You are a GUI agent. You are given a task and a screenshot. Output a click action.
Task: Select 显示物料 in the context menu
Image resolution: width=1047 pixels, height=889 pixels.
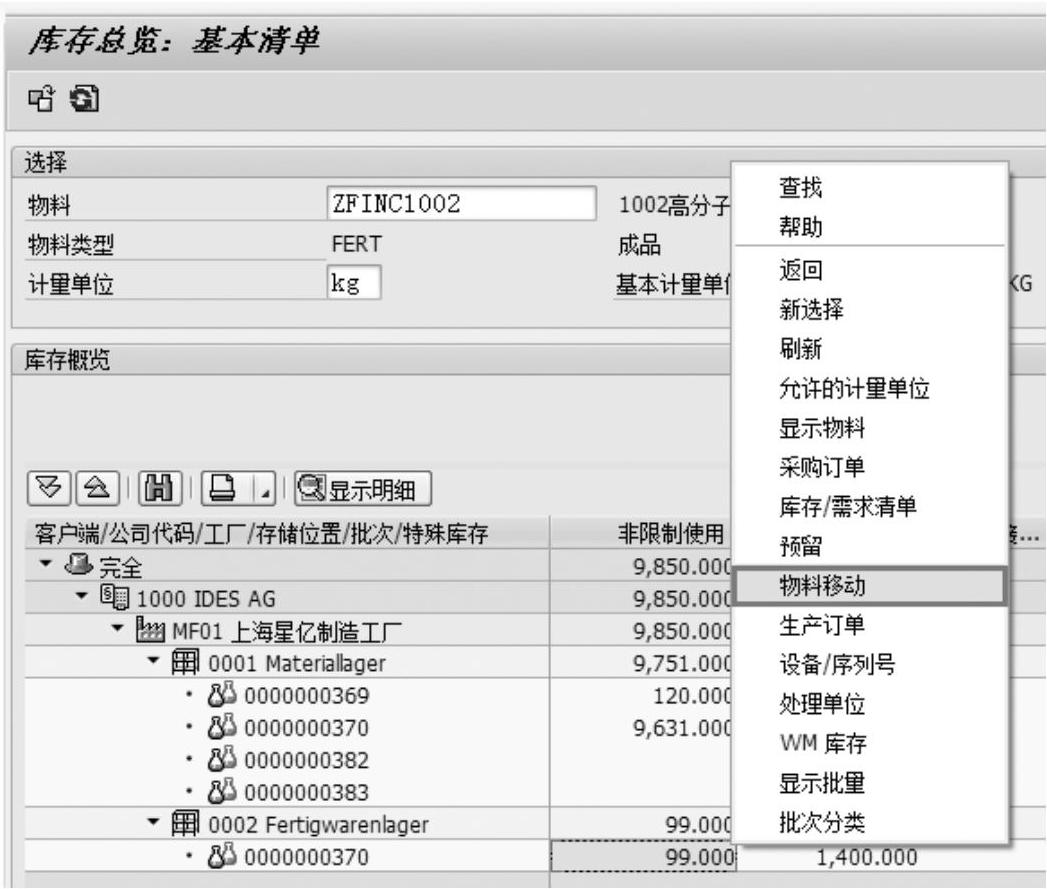click(x=822, y=427)
